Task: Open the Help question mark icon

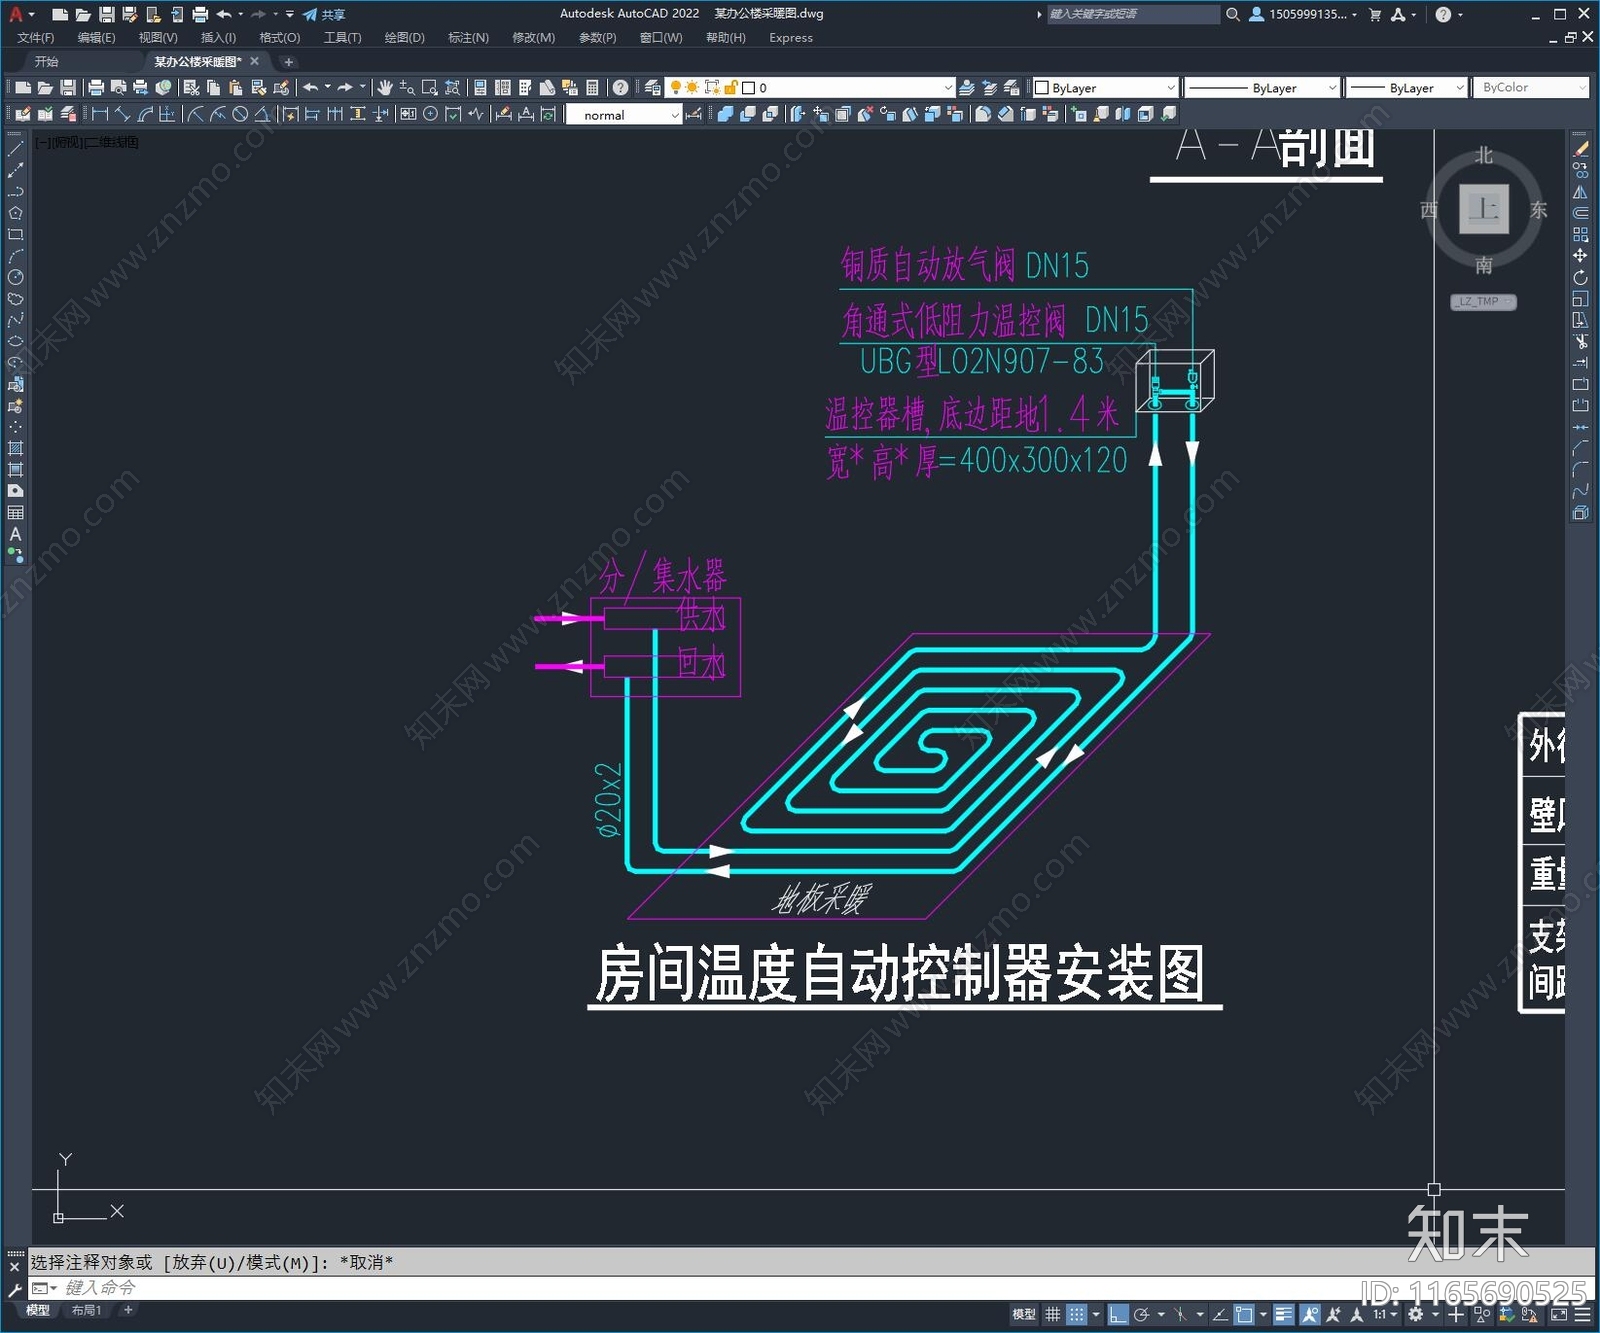Action: (620, 88)
